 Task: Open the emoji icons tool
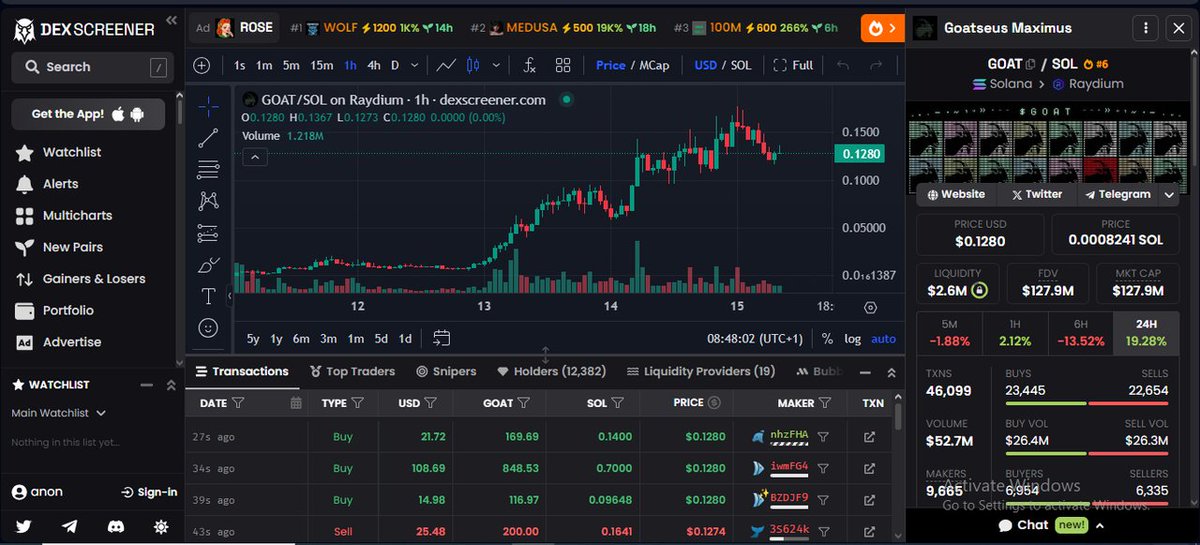208,327
